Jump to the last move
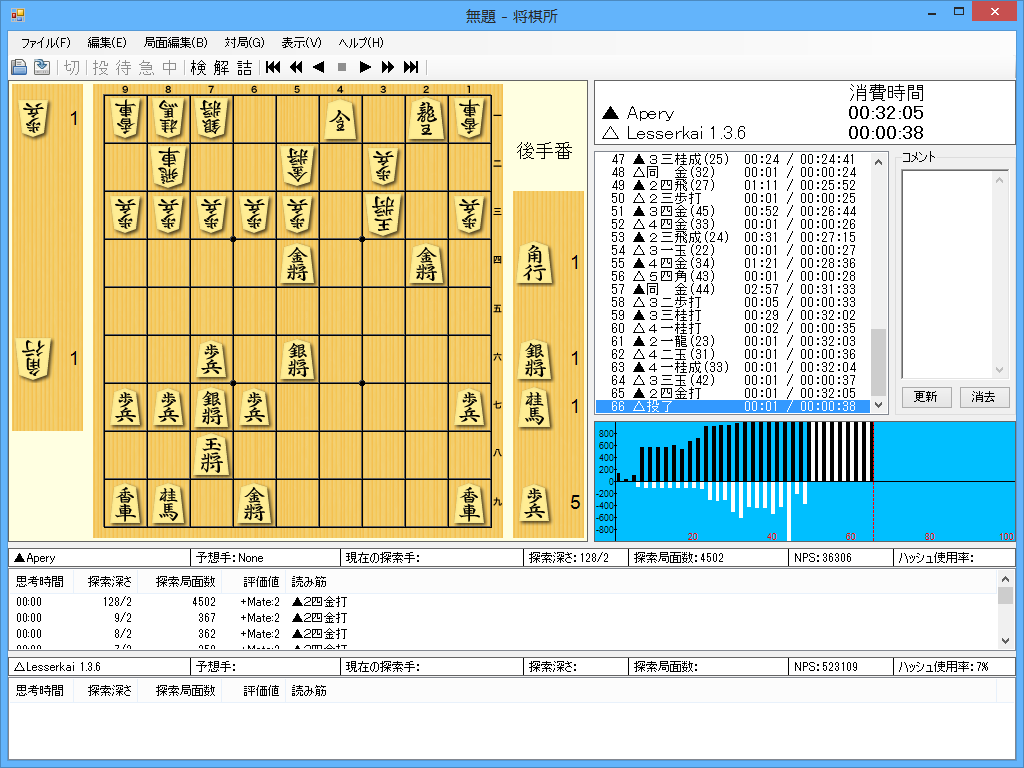This screenshot has height=768, width=1024. tap(411, 67)
